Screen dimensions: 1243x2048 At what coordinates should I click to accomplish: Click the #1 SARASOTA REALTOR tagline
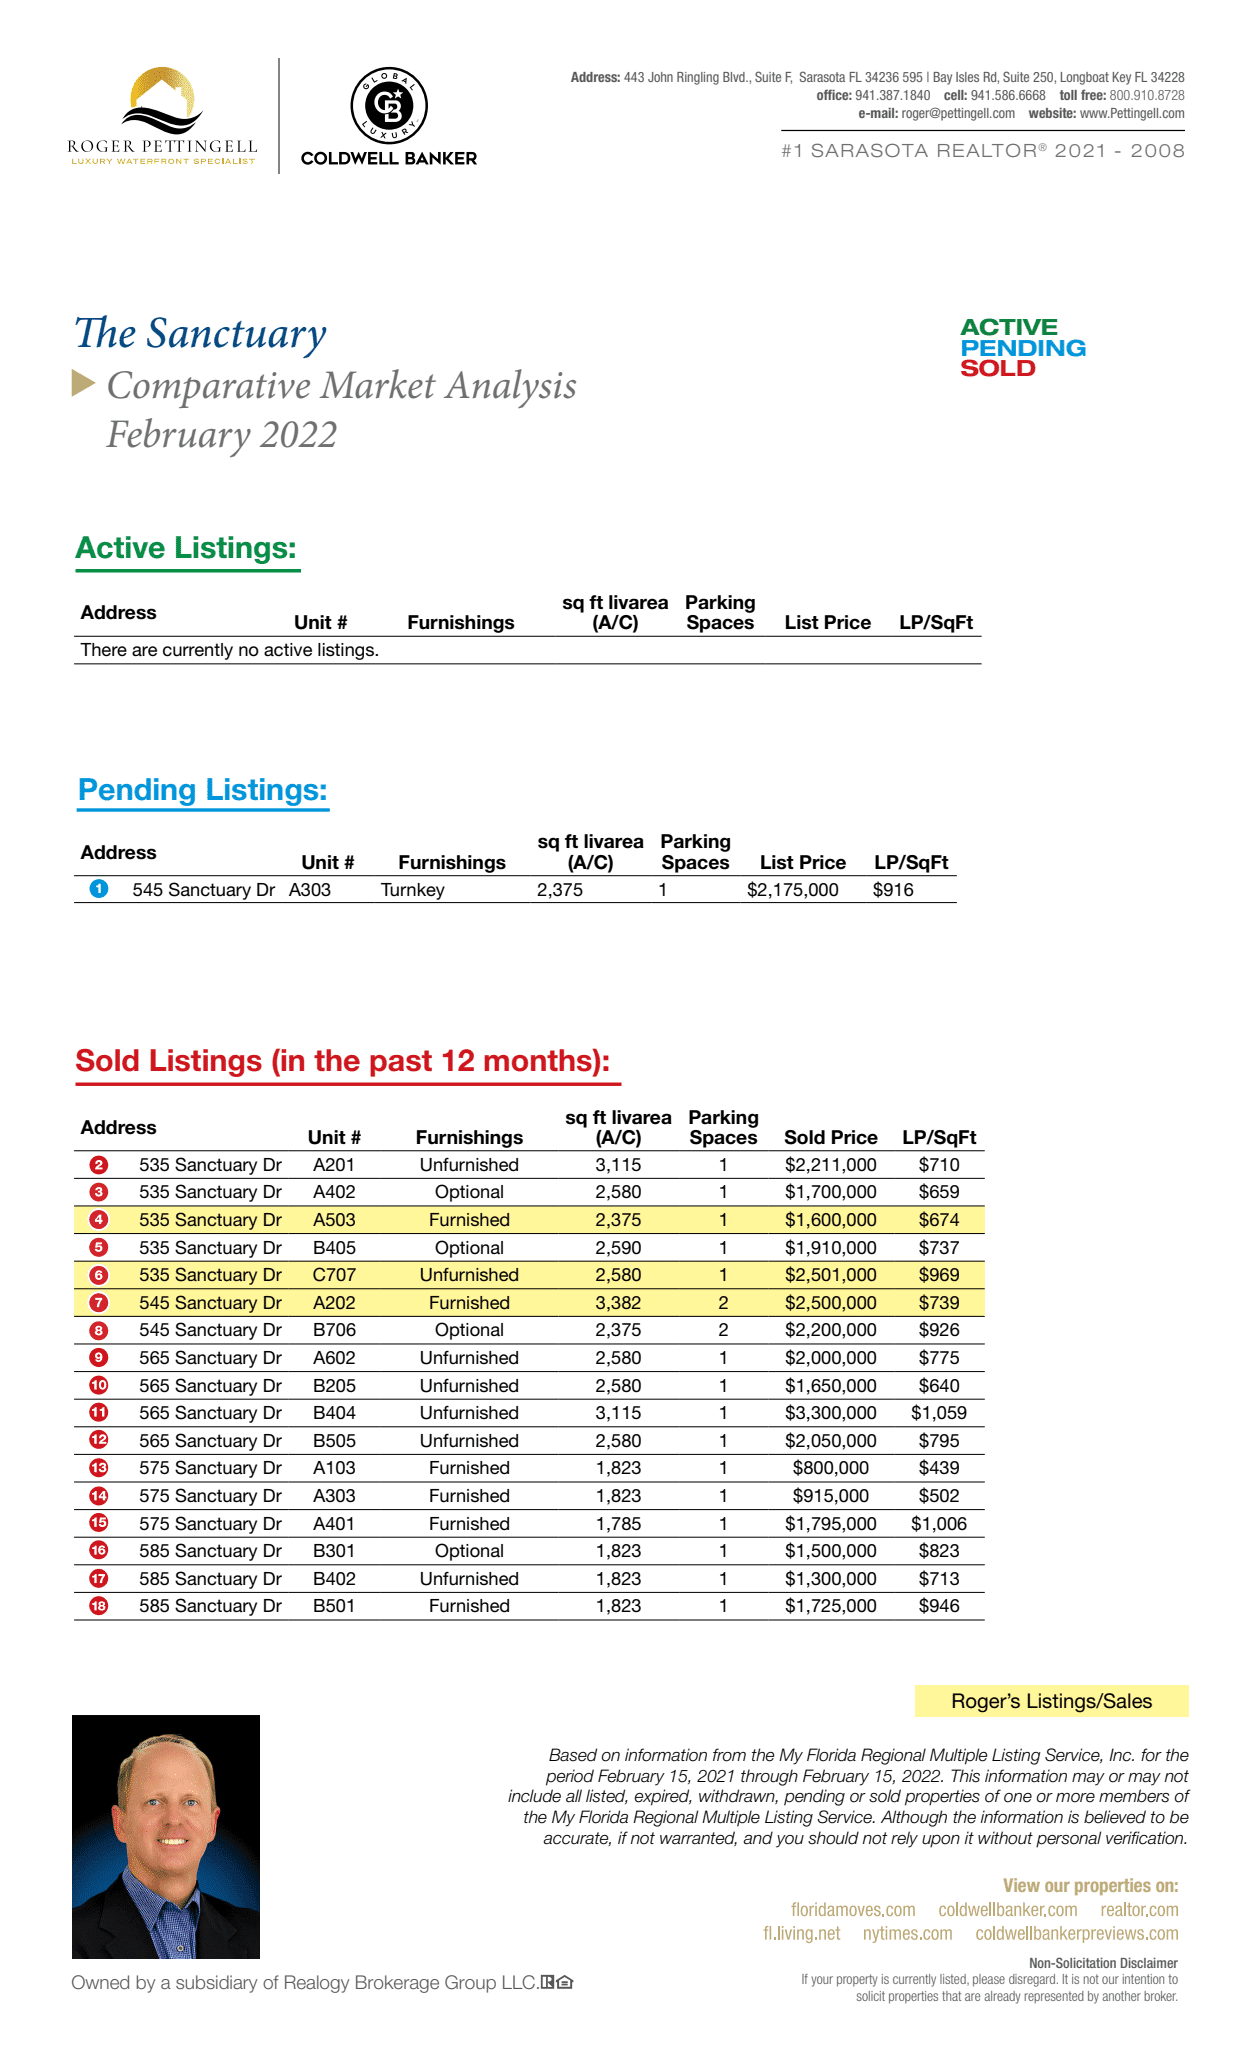tap(983, 151)
